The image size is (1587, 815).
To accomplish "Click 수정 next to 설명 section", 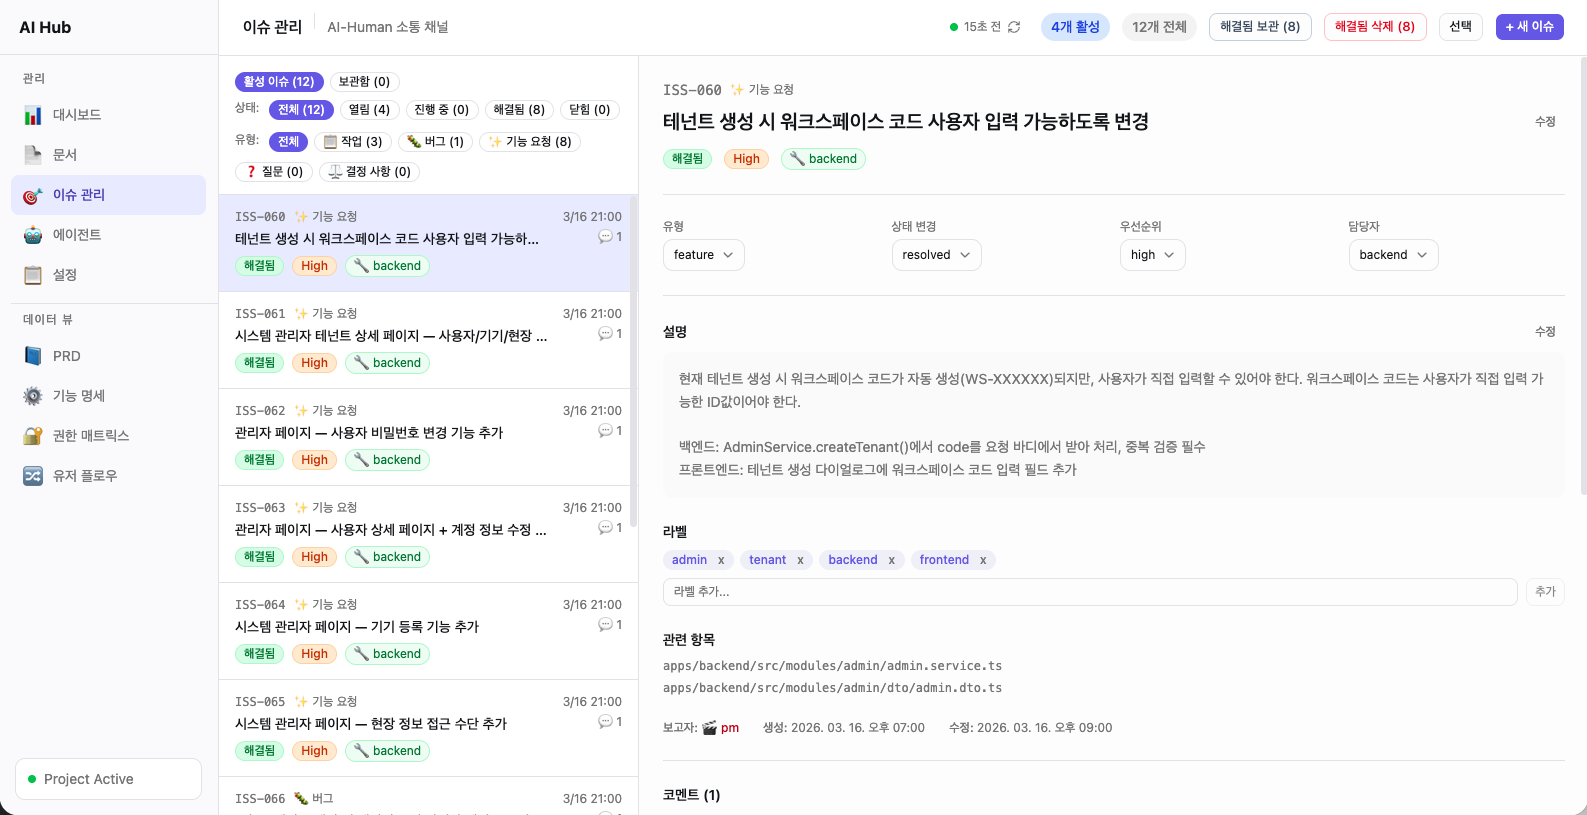I will click(1545, 332).
